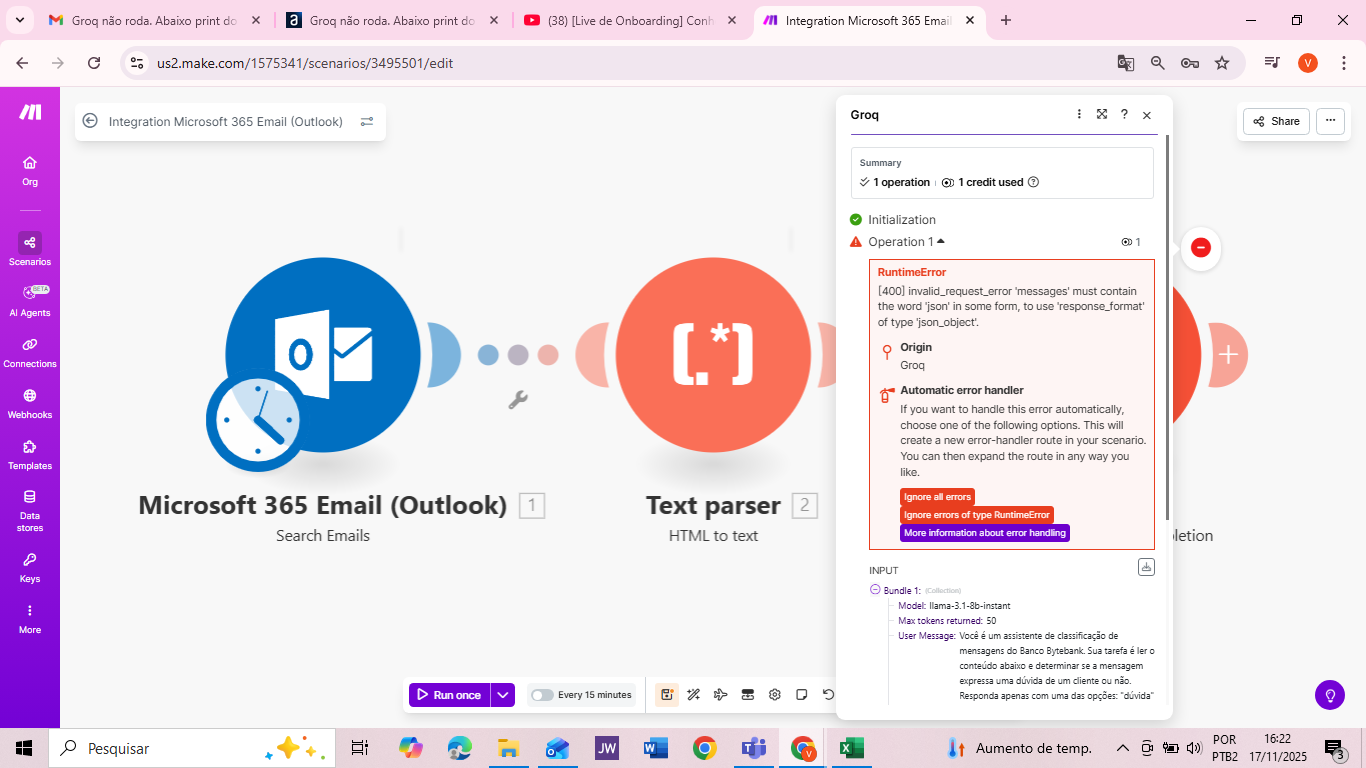1366x768 pixels.
Task: Open the Windows Start menu
Action: pyautogui.click(x=24, y=748)
